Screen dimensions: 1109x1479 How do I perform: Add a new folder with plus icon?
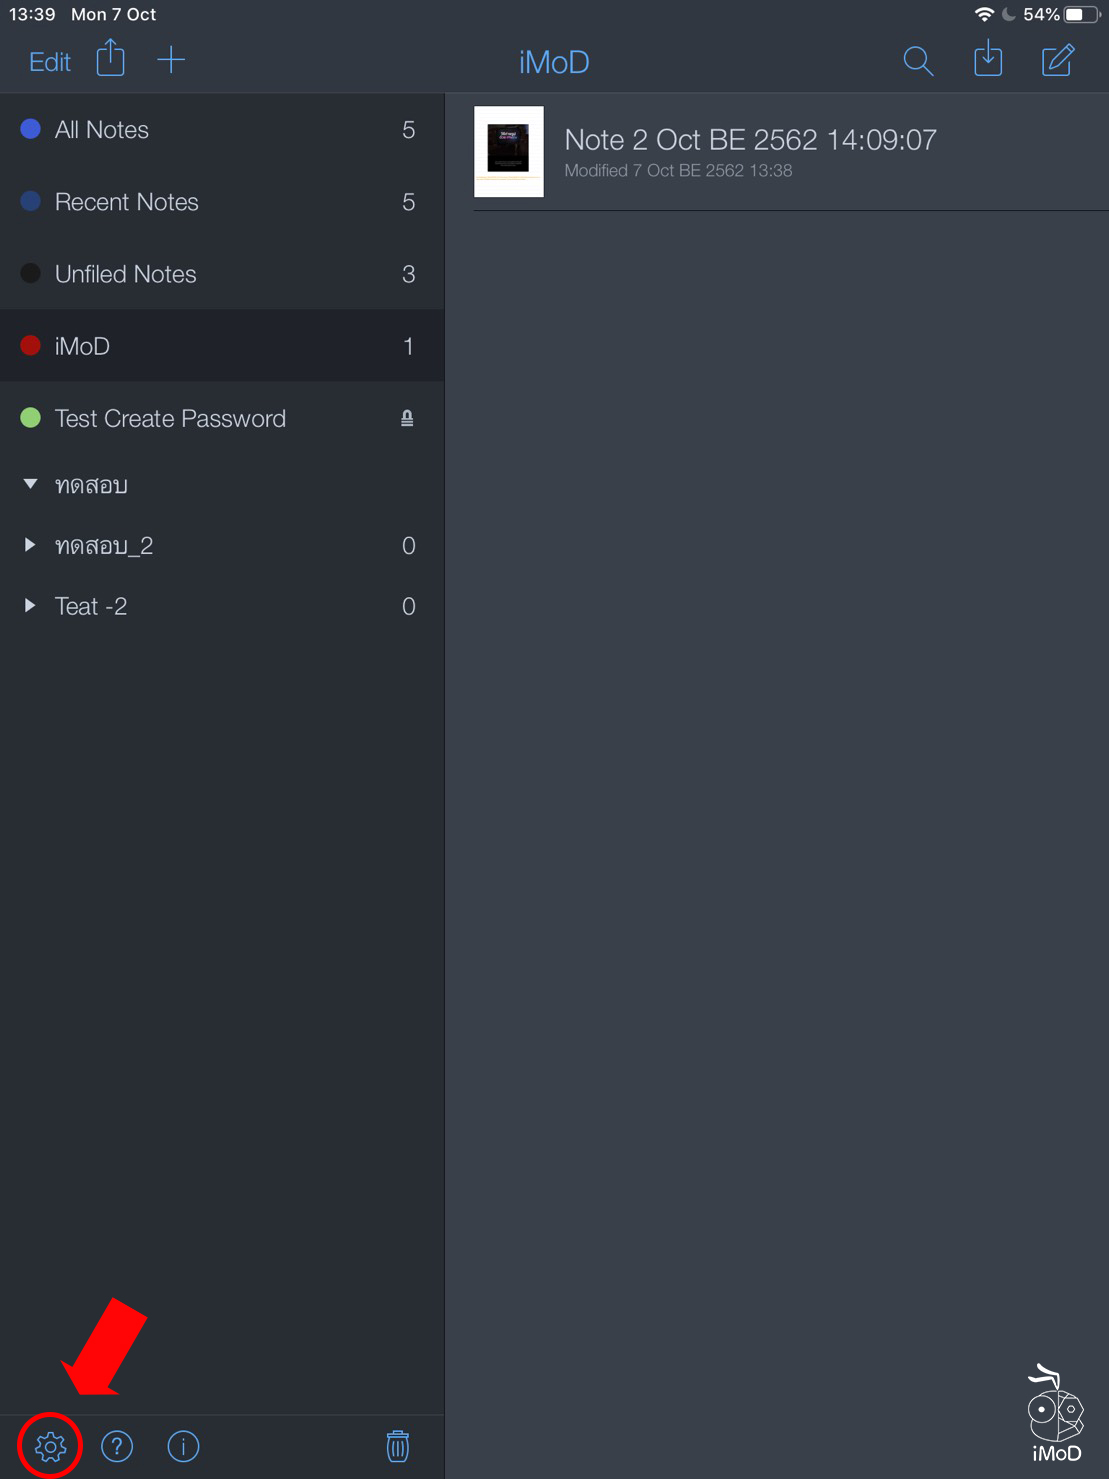click(171, 60)
